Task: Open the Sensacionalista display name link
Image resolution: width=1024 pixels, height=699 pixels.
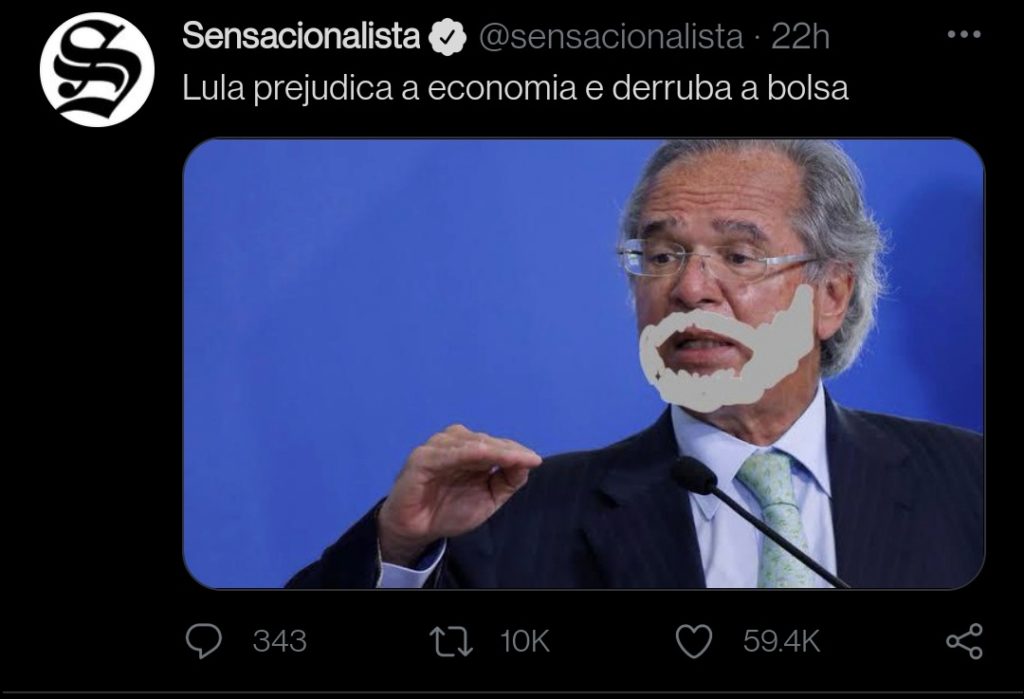Action: tap(301, 36)
